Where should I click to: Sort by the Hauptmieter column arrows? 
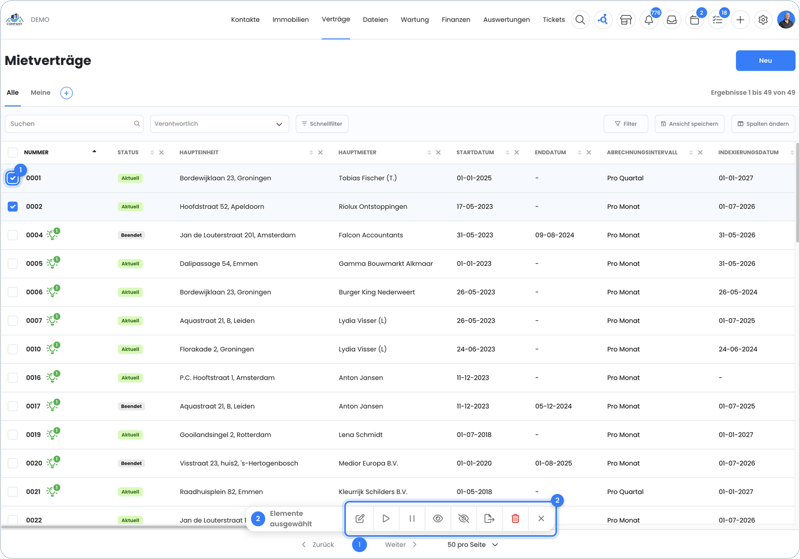(x=429, y=153)
